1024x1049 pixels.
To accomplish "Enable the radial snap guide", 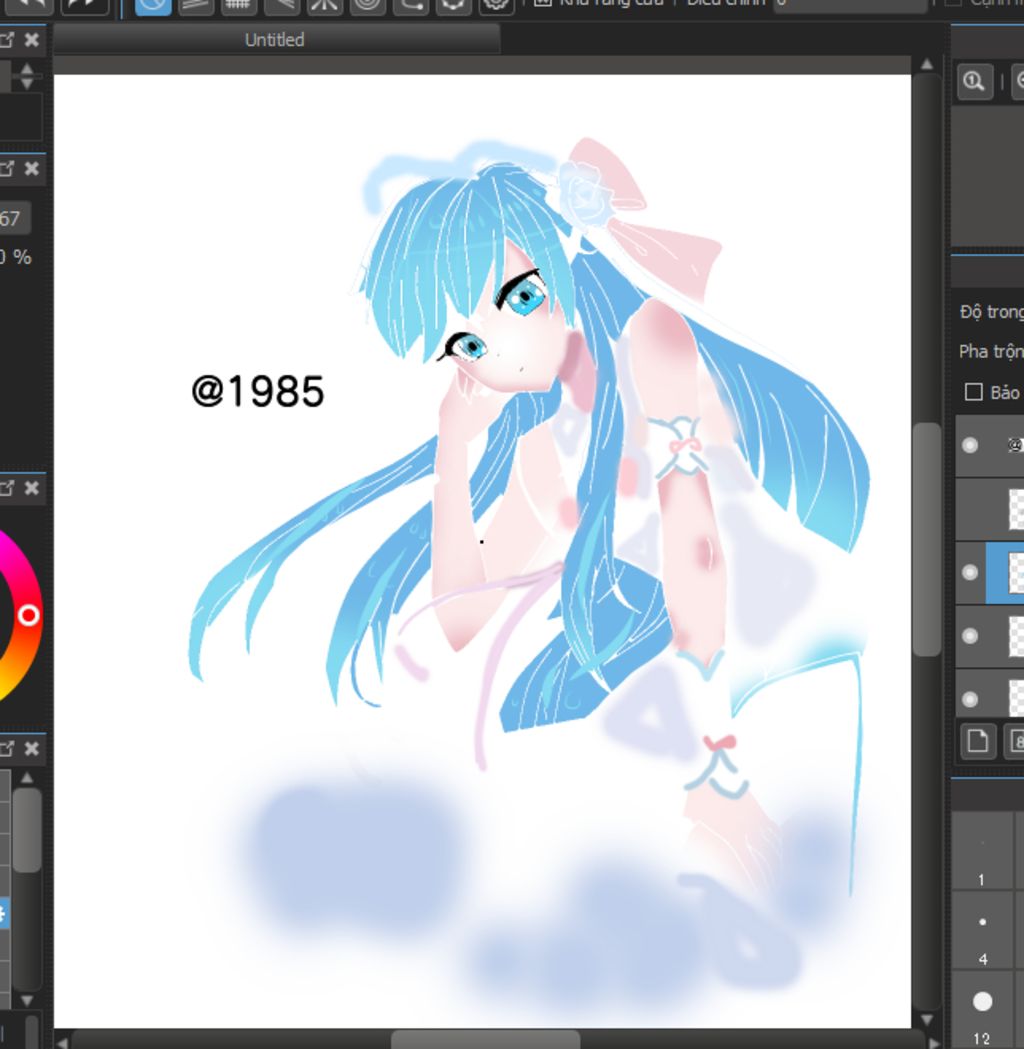I will [x=324, y=6].
